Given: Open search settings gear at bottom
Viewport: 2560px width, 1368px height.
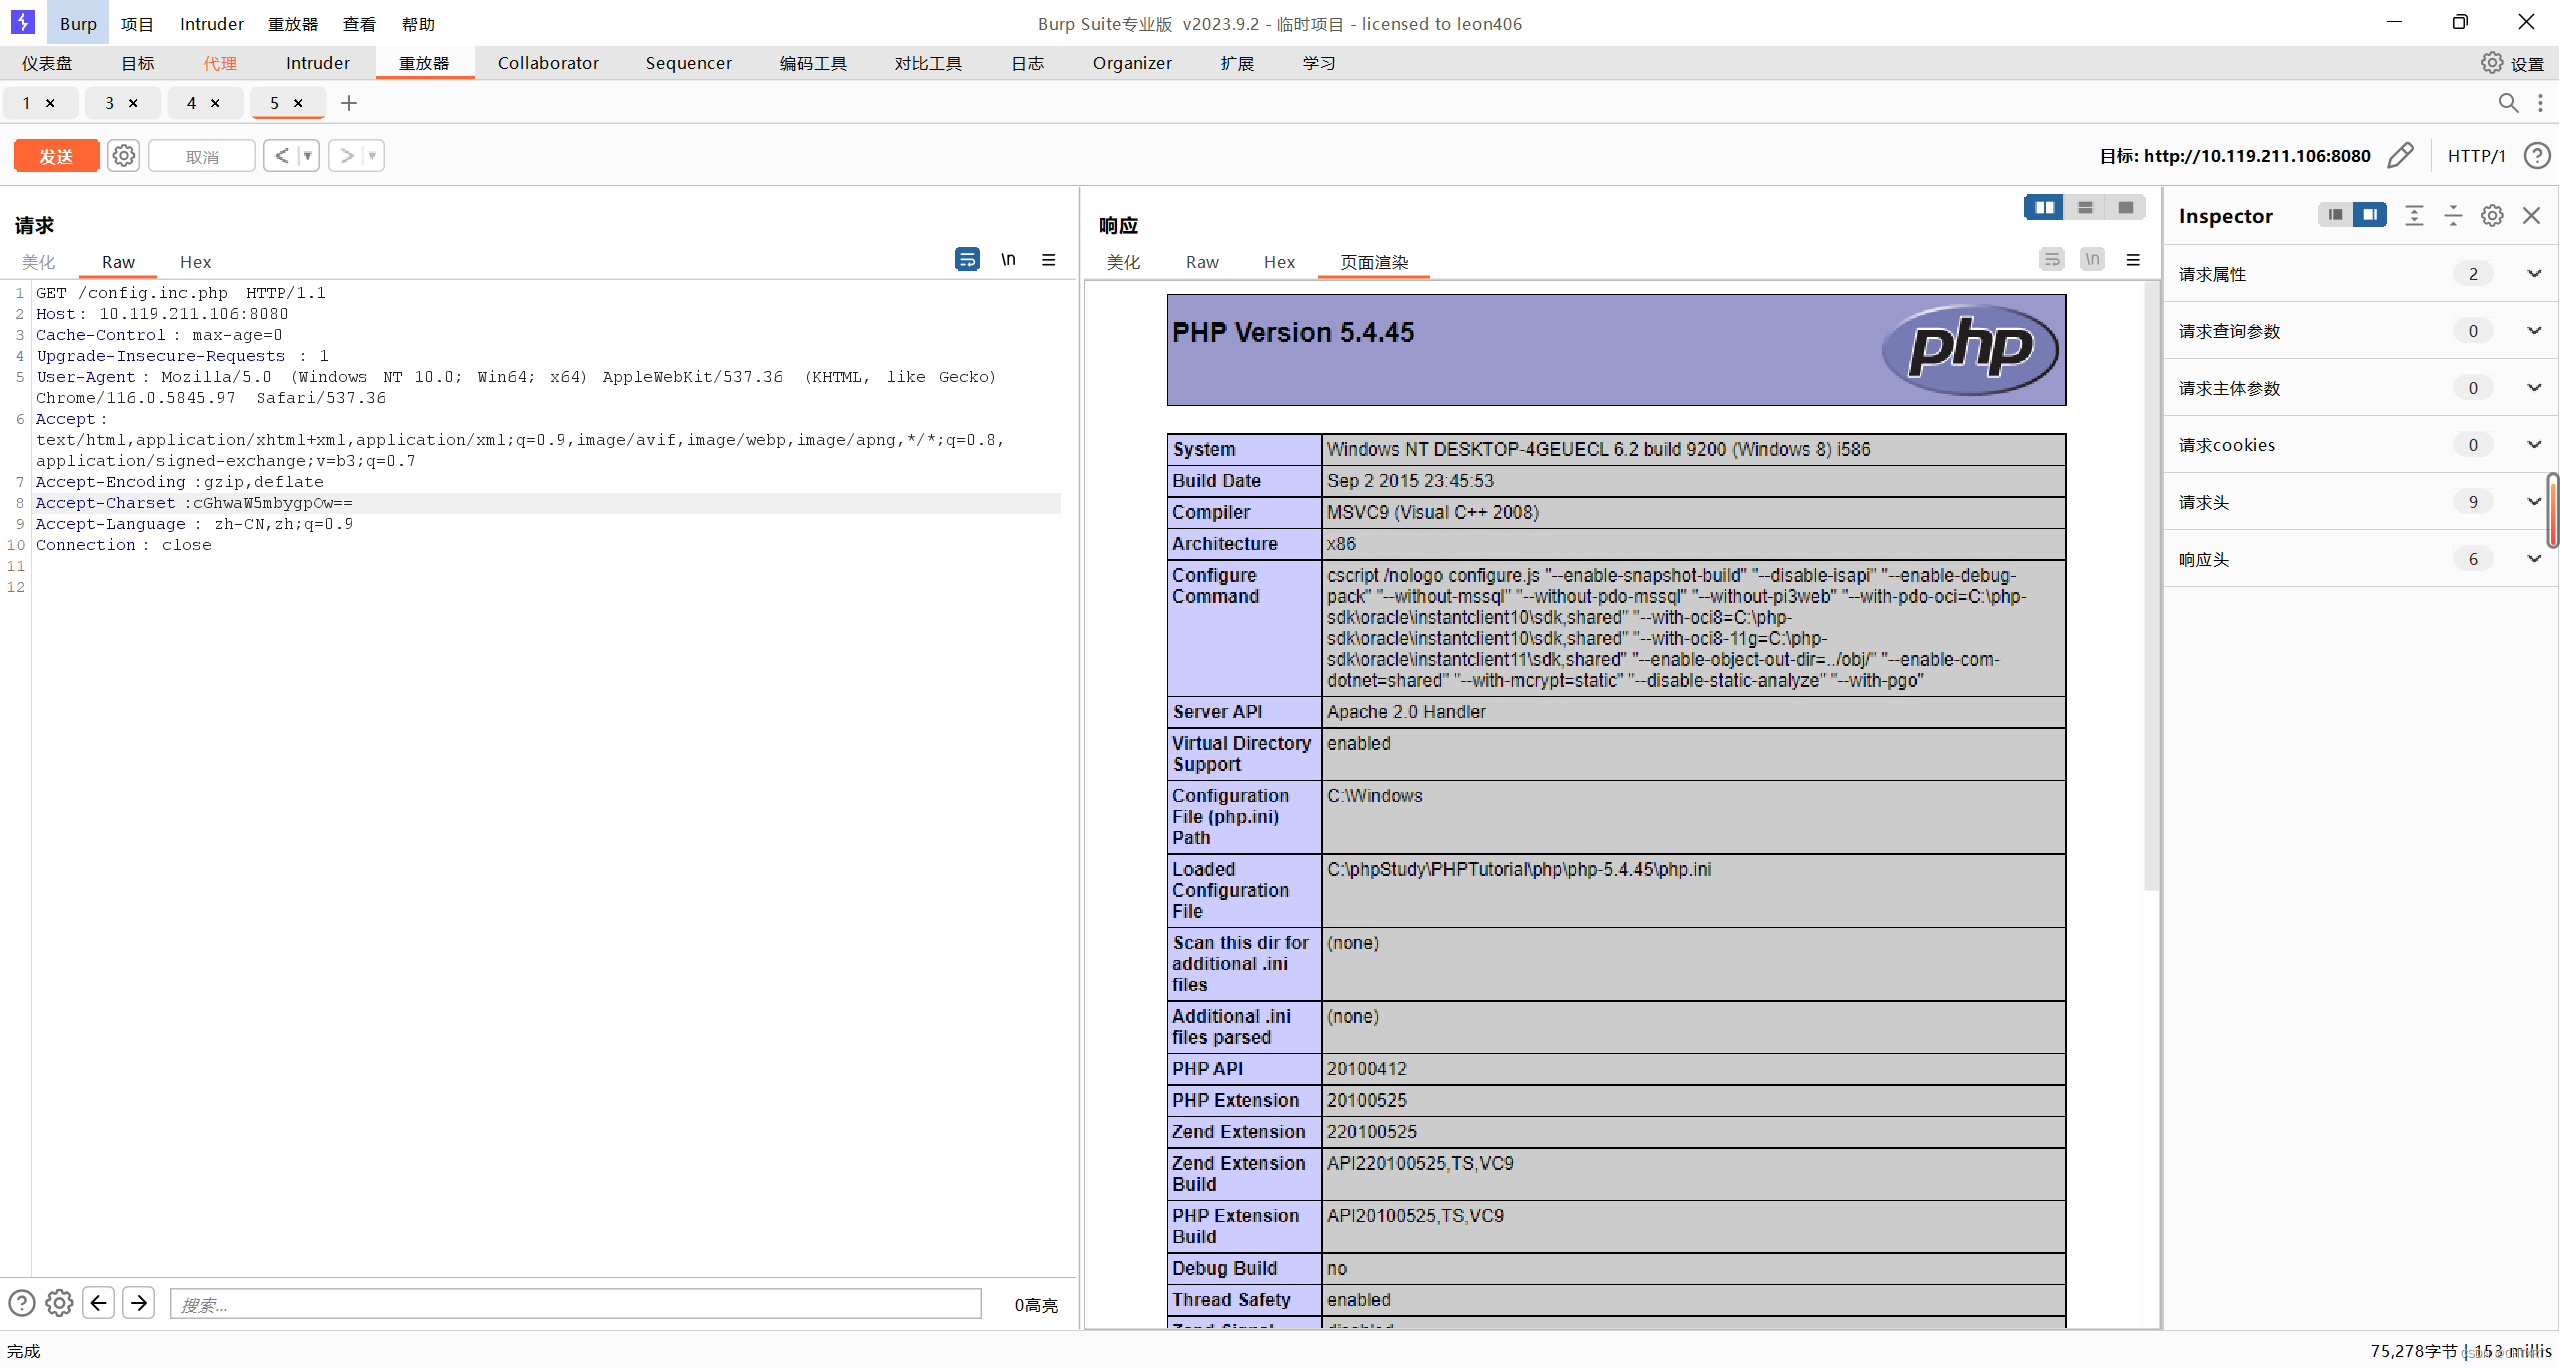Looking at the screenshot, I should tap(60, 1303).
